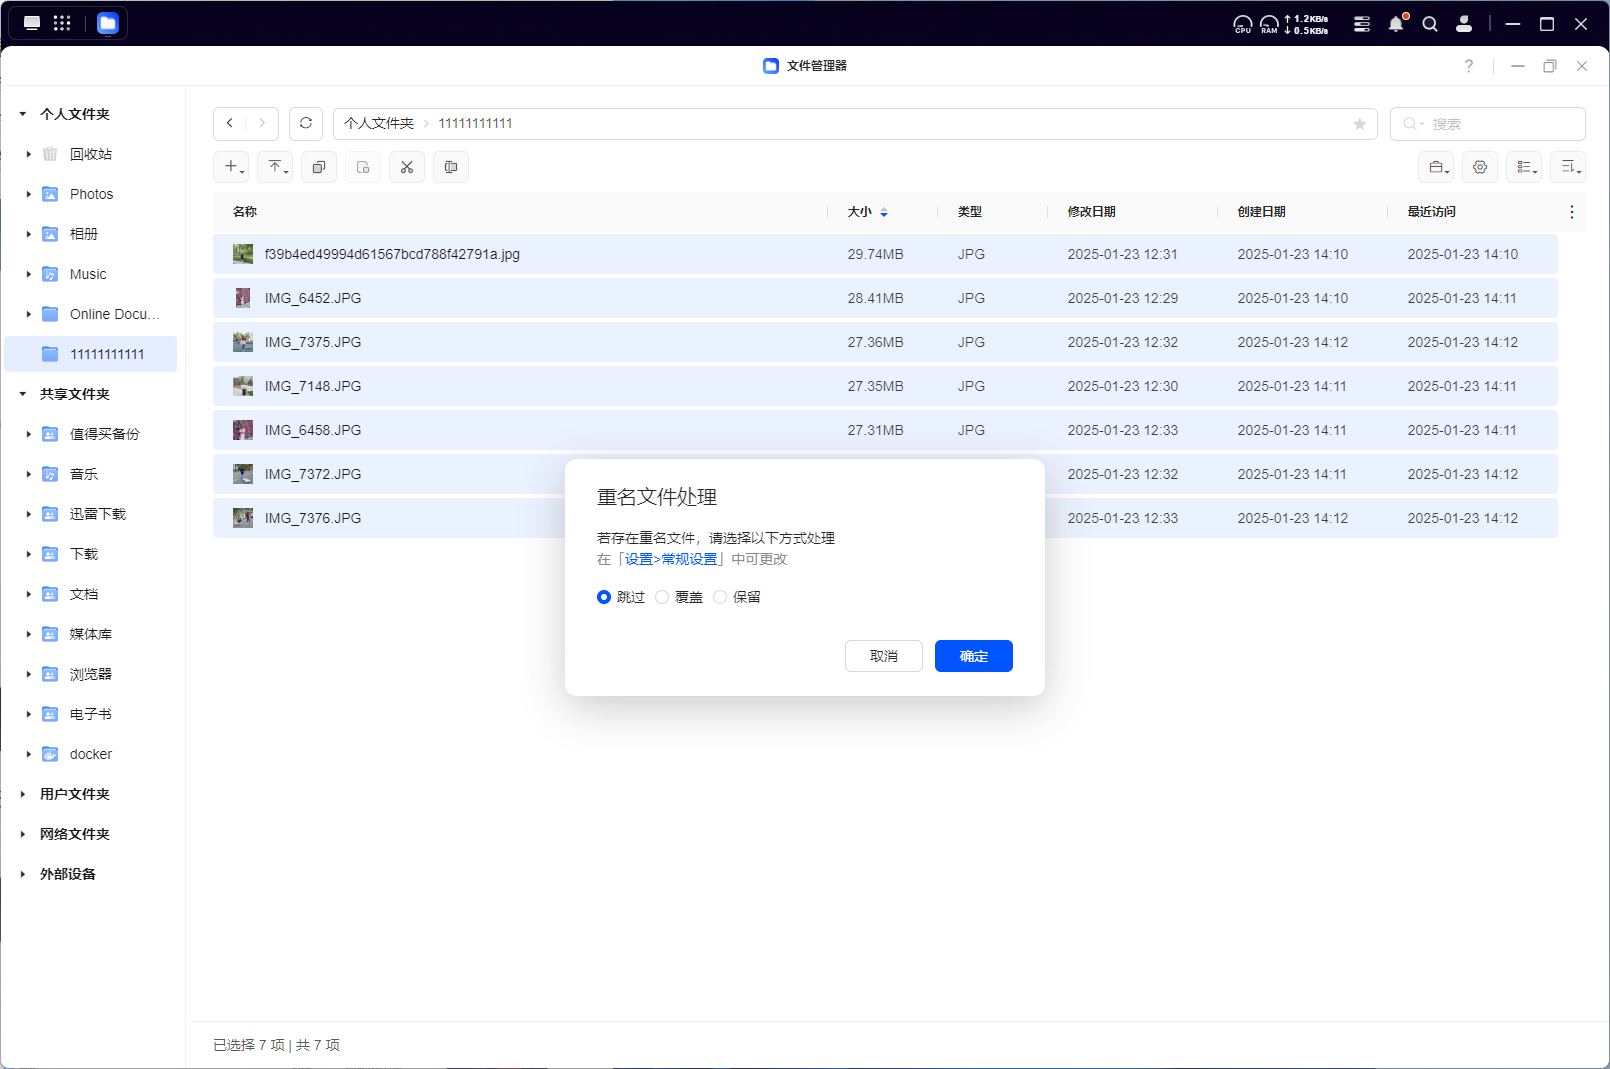Click the rename toolbar icon
The width and height of the screenshot is (1610, 1069).
pos(451,167)
